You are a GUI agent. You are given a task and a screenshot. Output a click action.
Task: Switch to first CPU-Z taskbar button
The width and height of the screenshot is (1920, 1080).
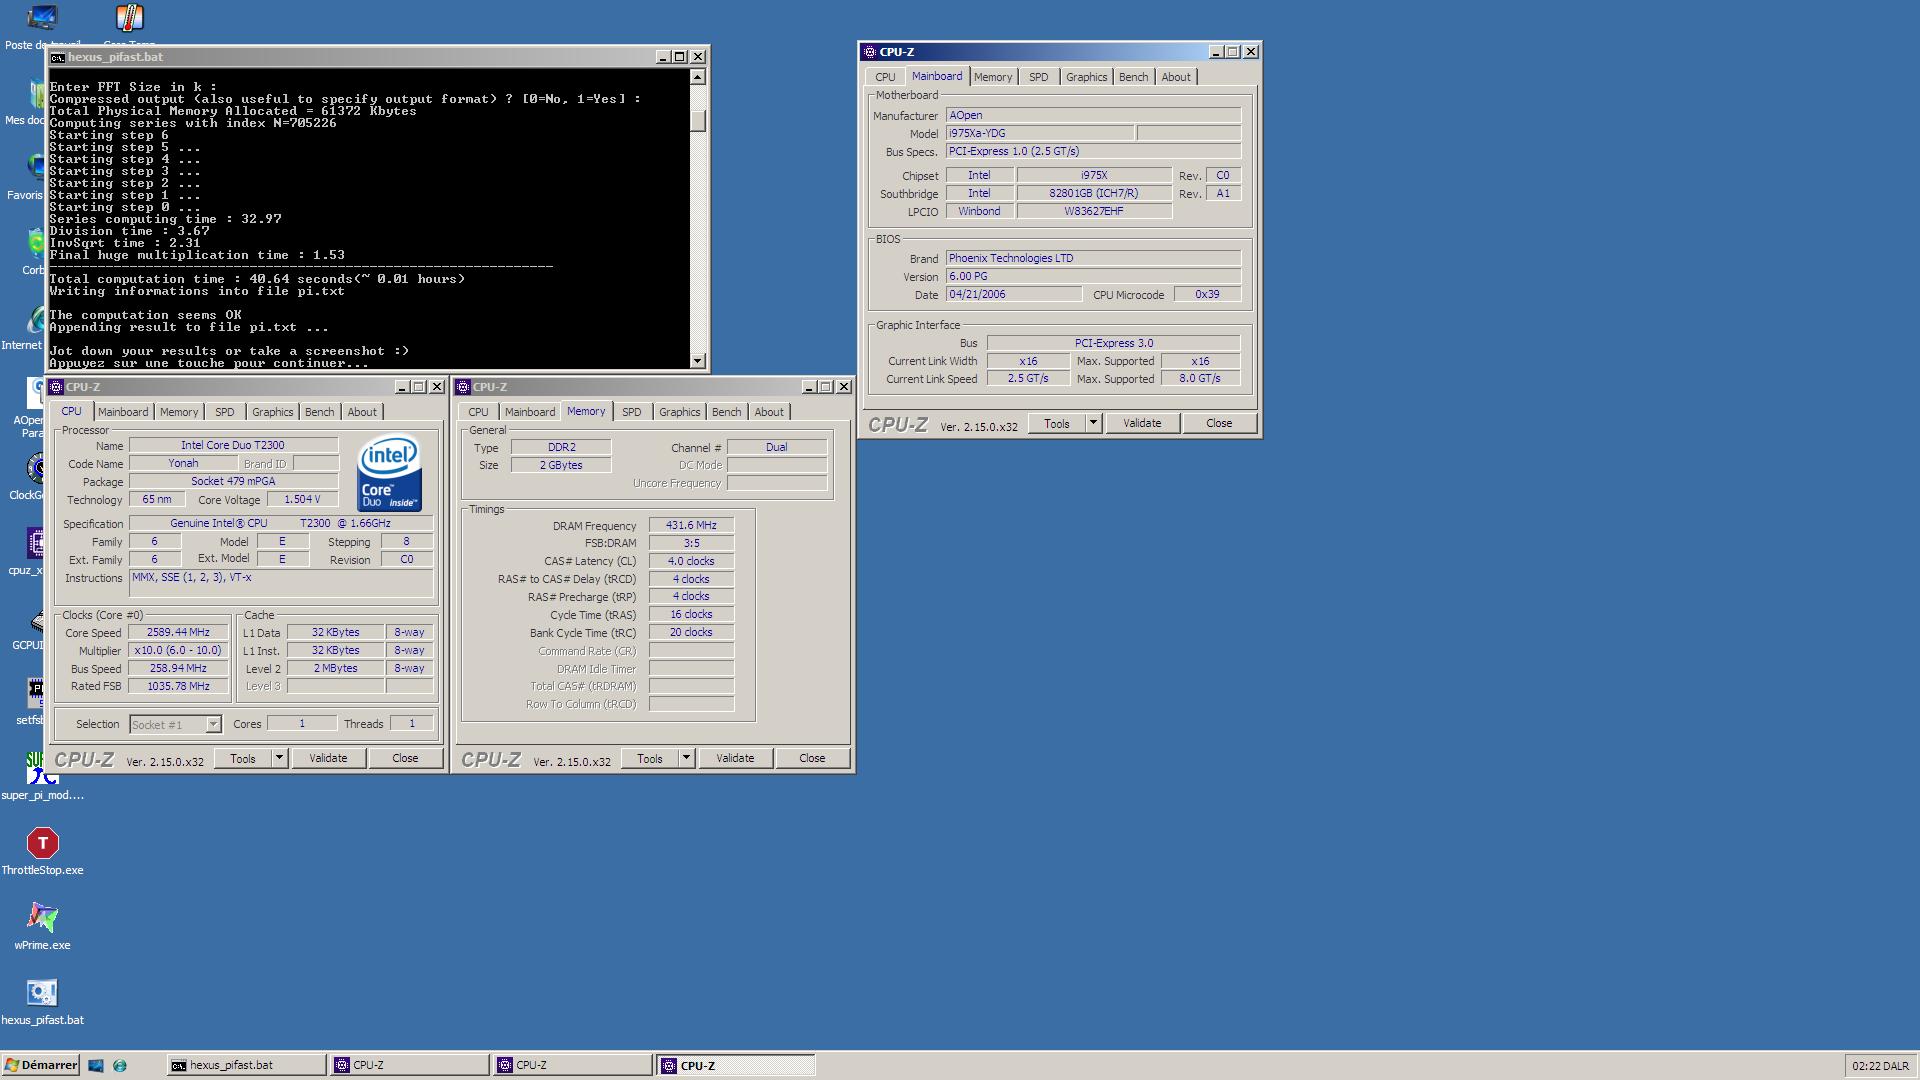[x=409, y=1066]
